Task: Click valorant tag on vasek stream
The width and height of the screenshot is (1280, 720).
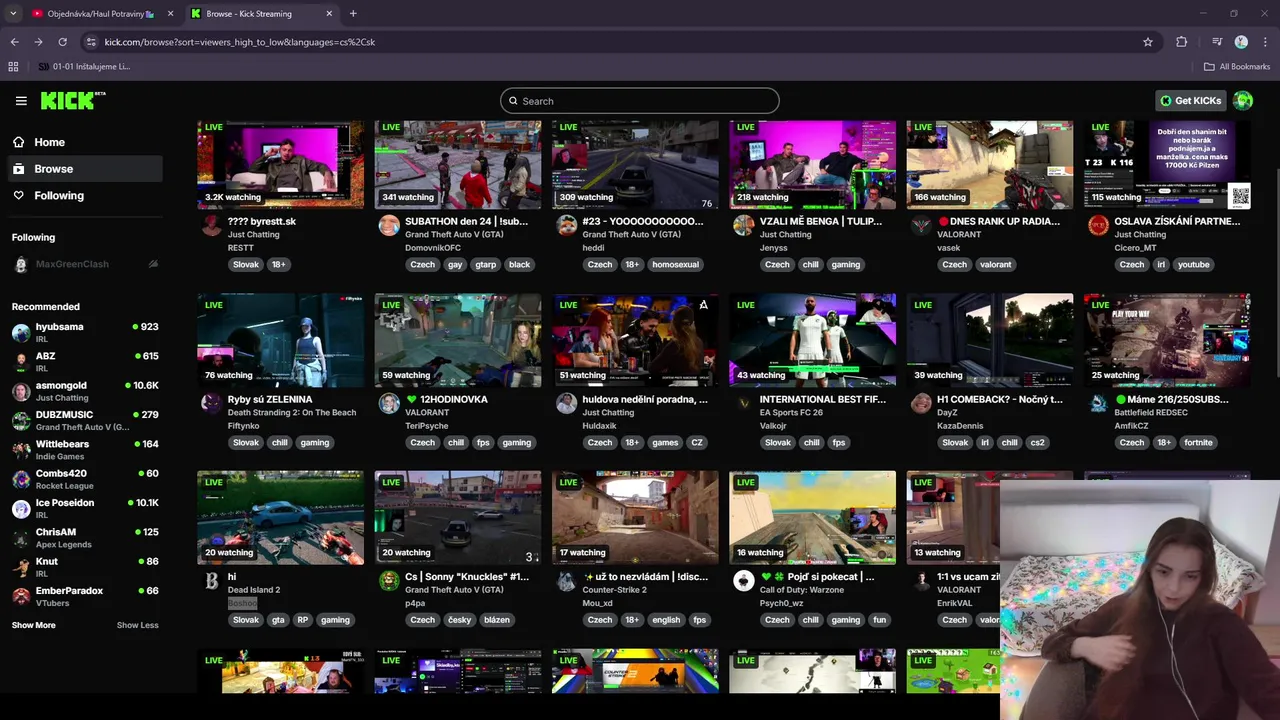Action: point(995,265)
